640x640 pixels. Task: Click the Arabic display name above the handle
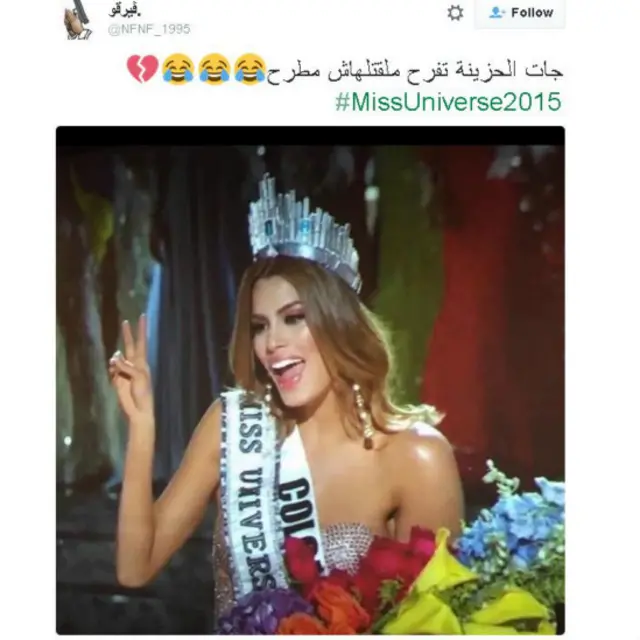tap(125, 10)
